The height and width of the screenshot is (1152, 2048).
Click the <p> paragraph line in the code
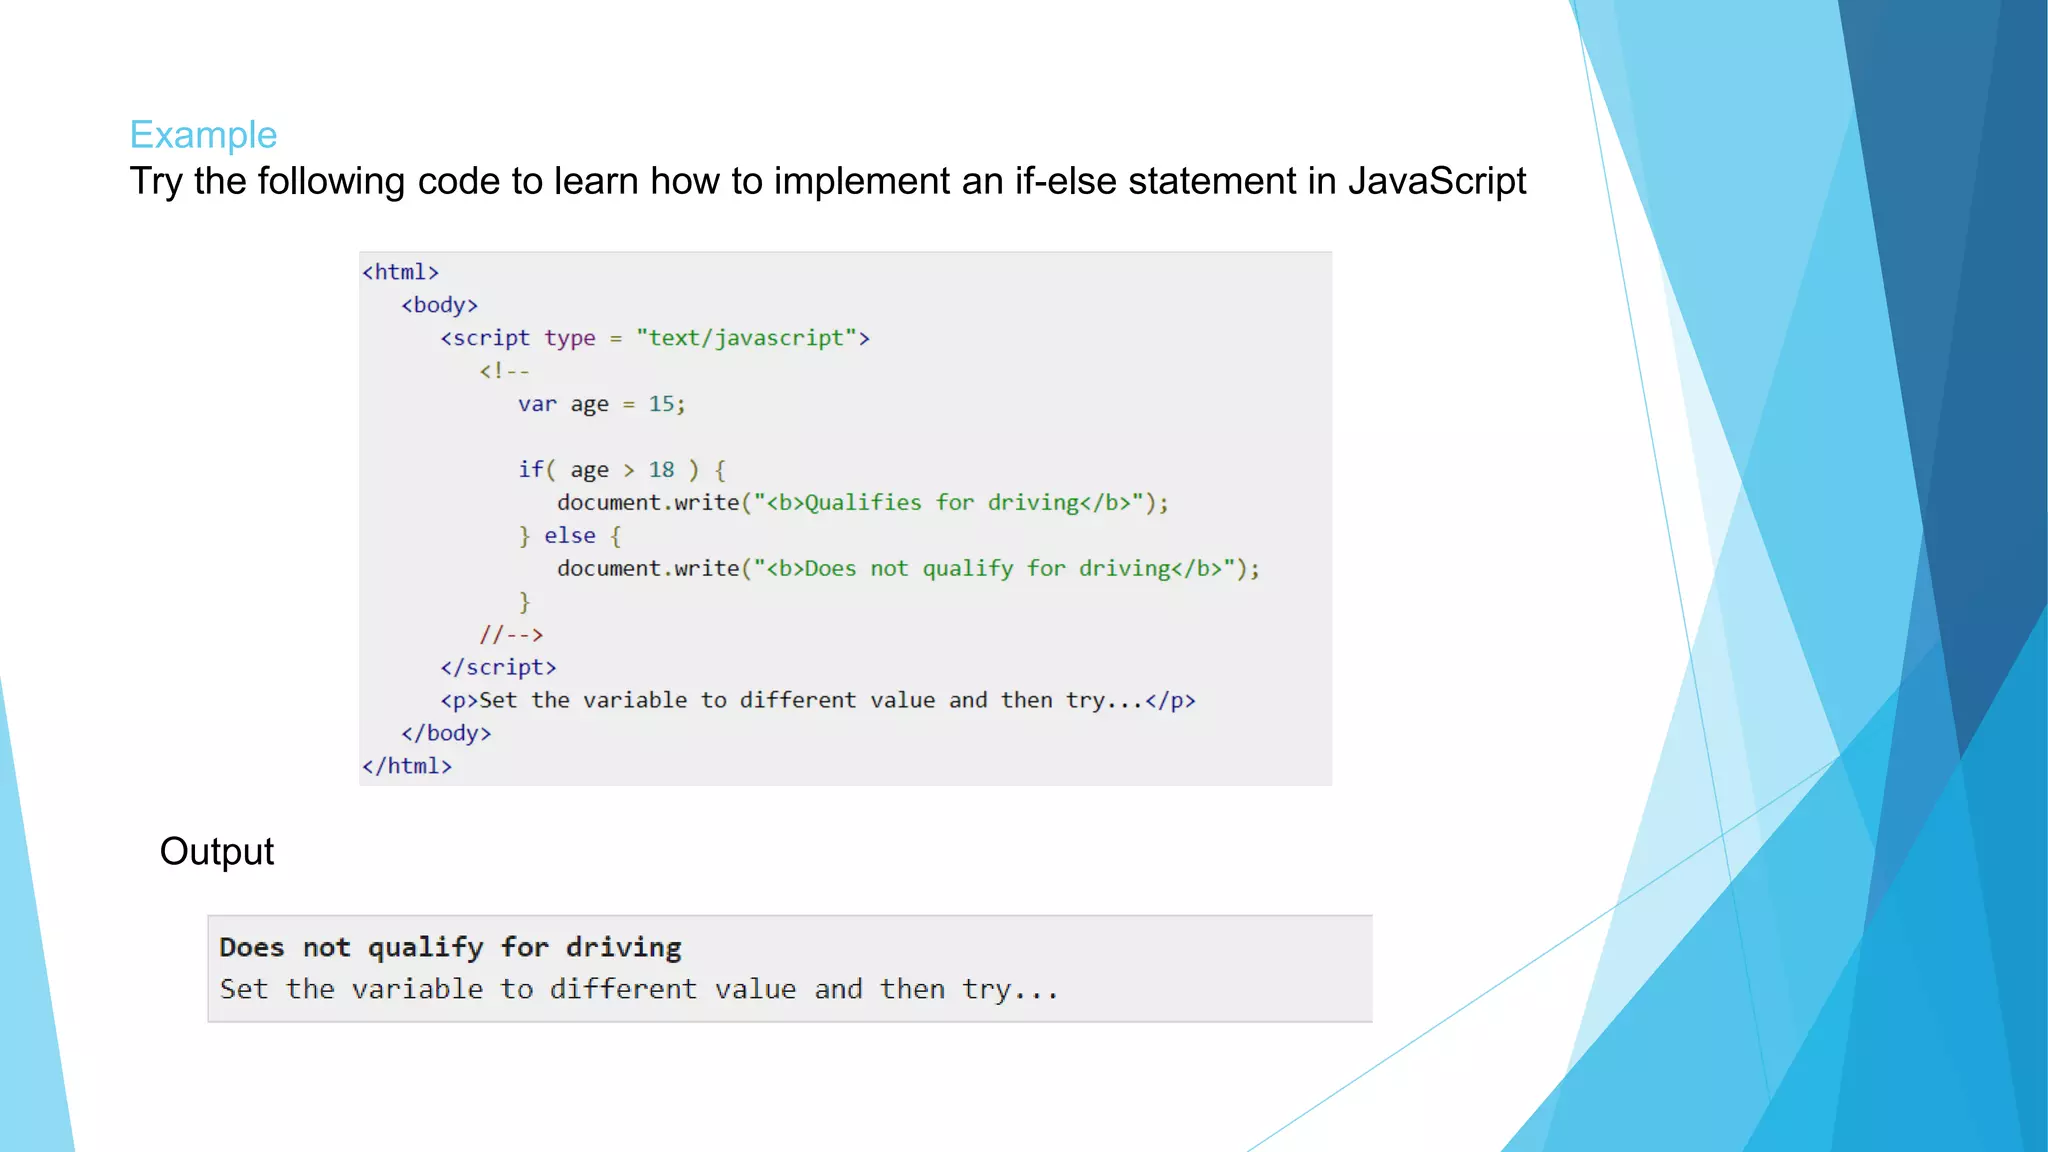(x=817, y=701)
